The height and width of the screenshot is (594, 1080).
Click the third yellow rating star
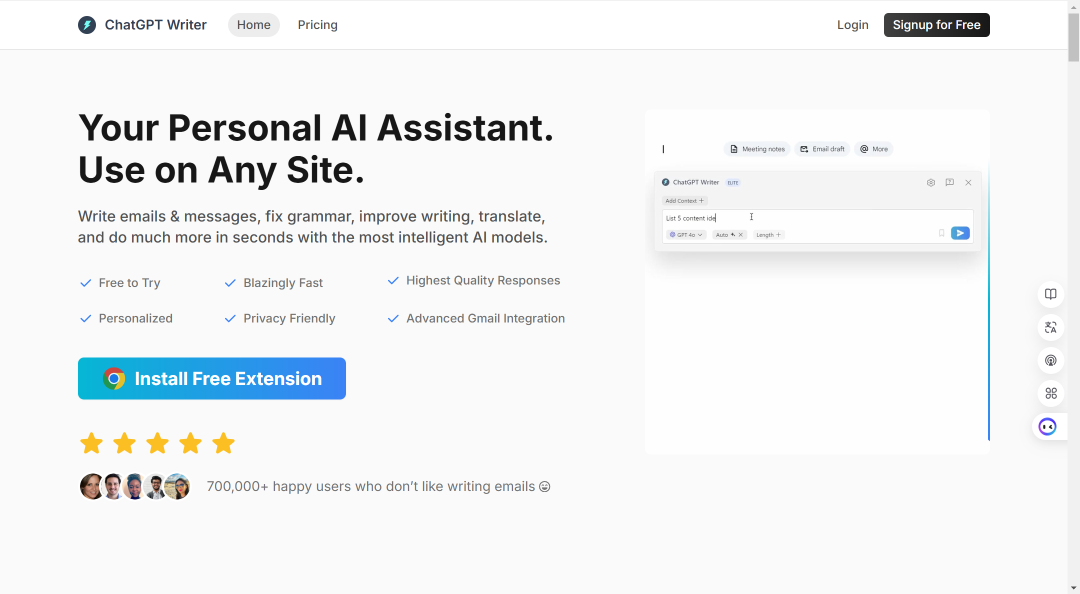(157, 443)
